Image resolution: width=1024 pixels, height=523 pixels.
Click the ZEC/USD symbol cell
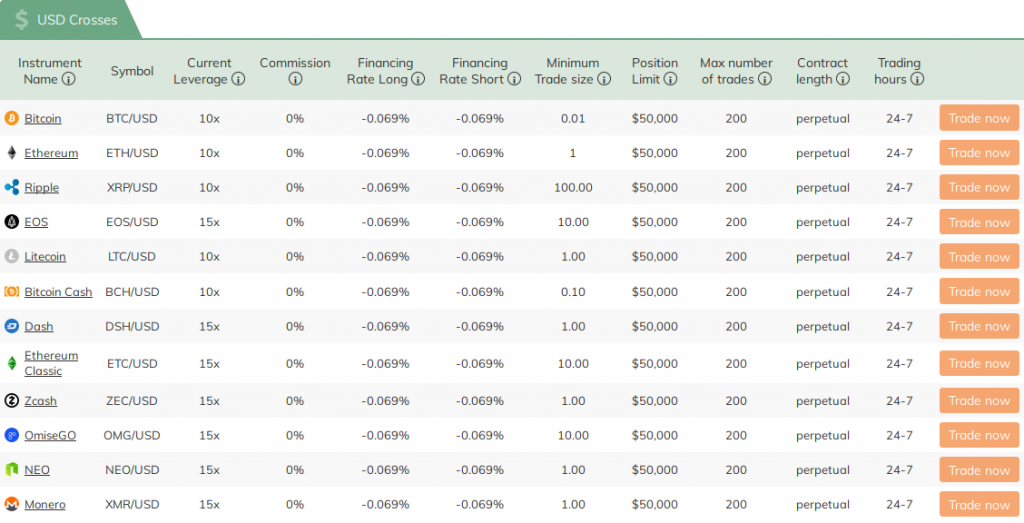[132, 402]
